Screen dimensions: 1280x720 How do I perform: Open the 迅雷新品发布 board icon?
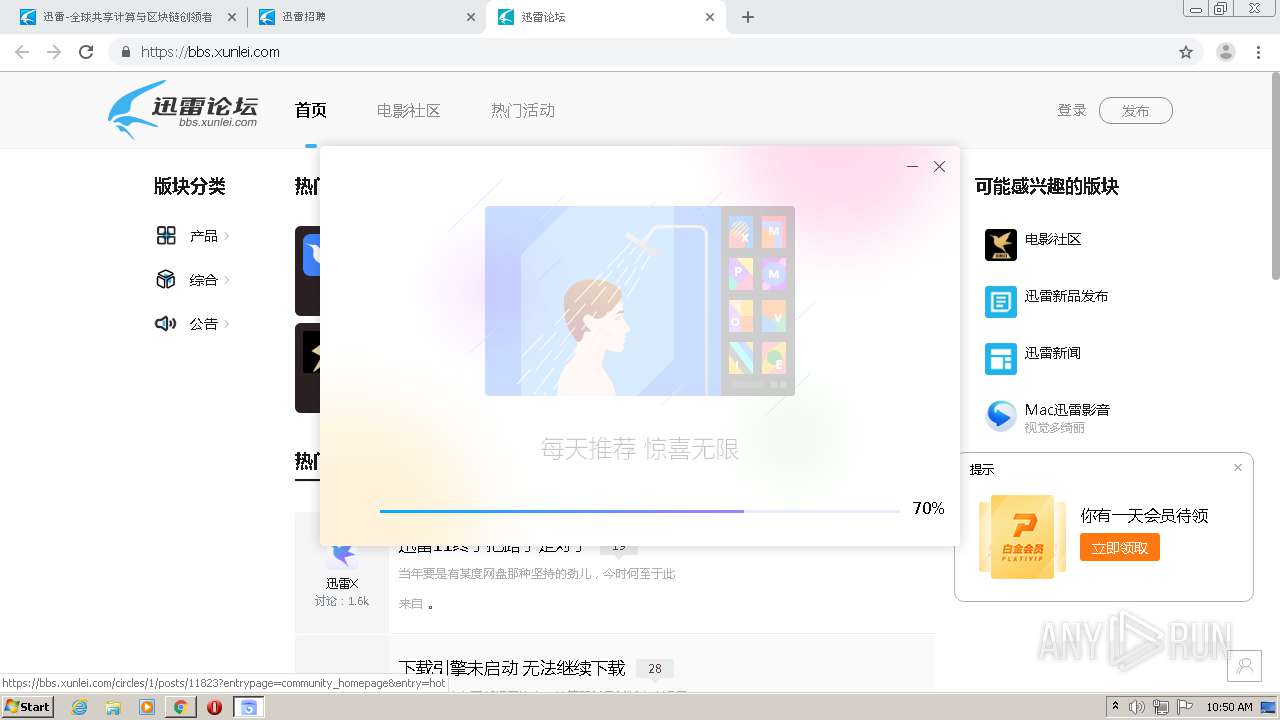tap(1001, 302)
